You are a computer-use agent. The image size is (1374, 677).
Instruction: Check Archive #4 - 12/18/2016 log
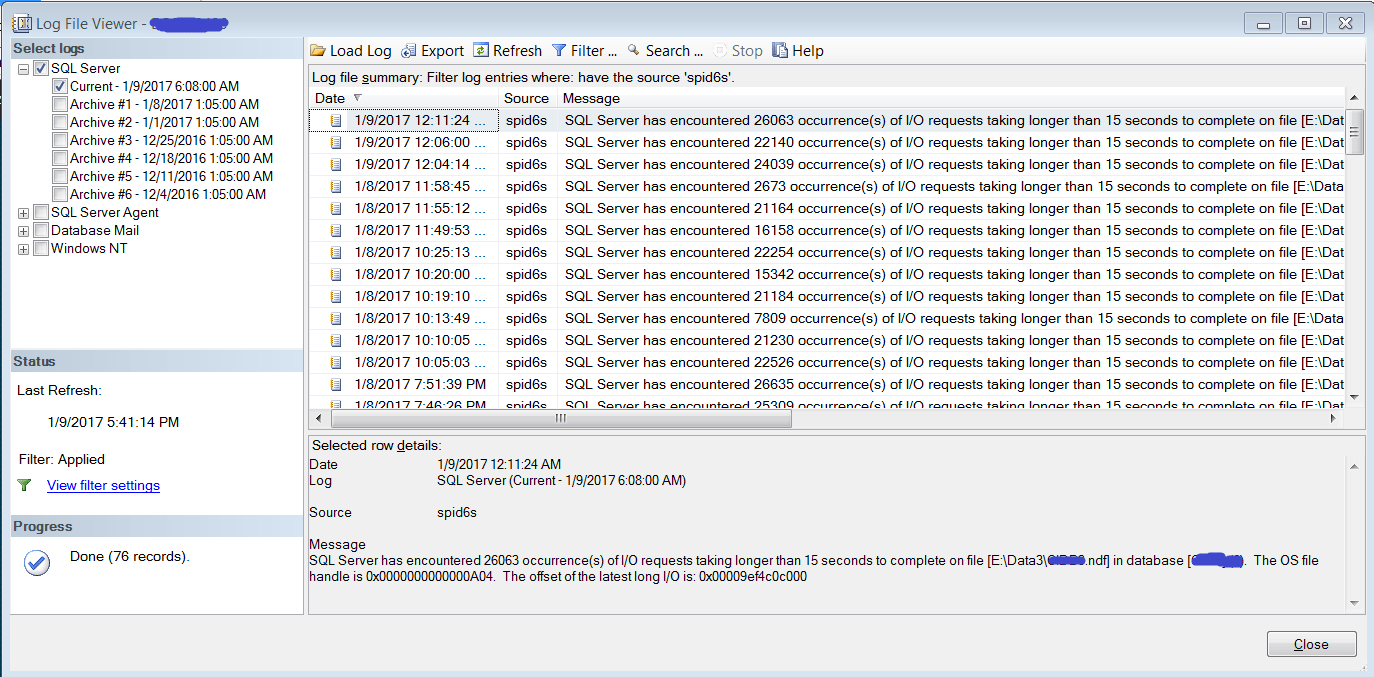pos(60,159)
